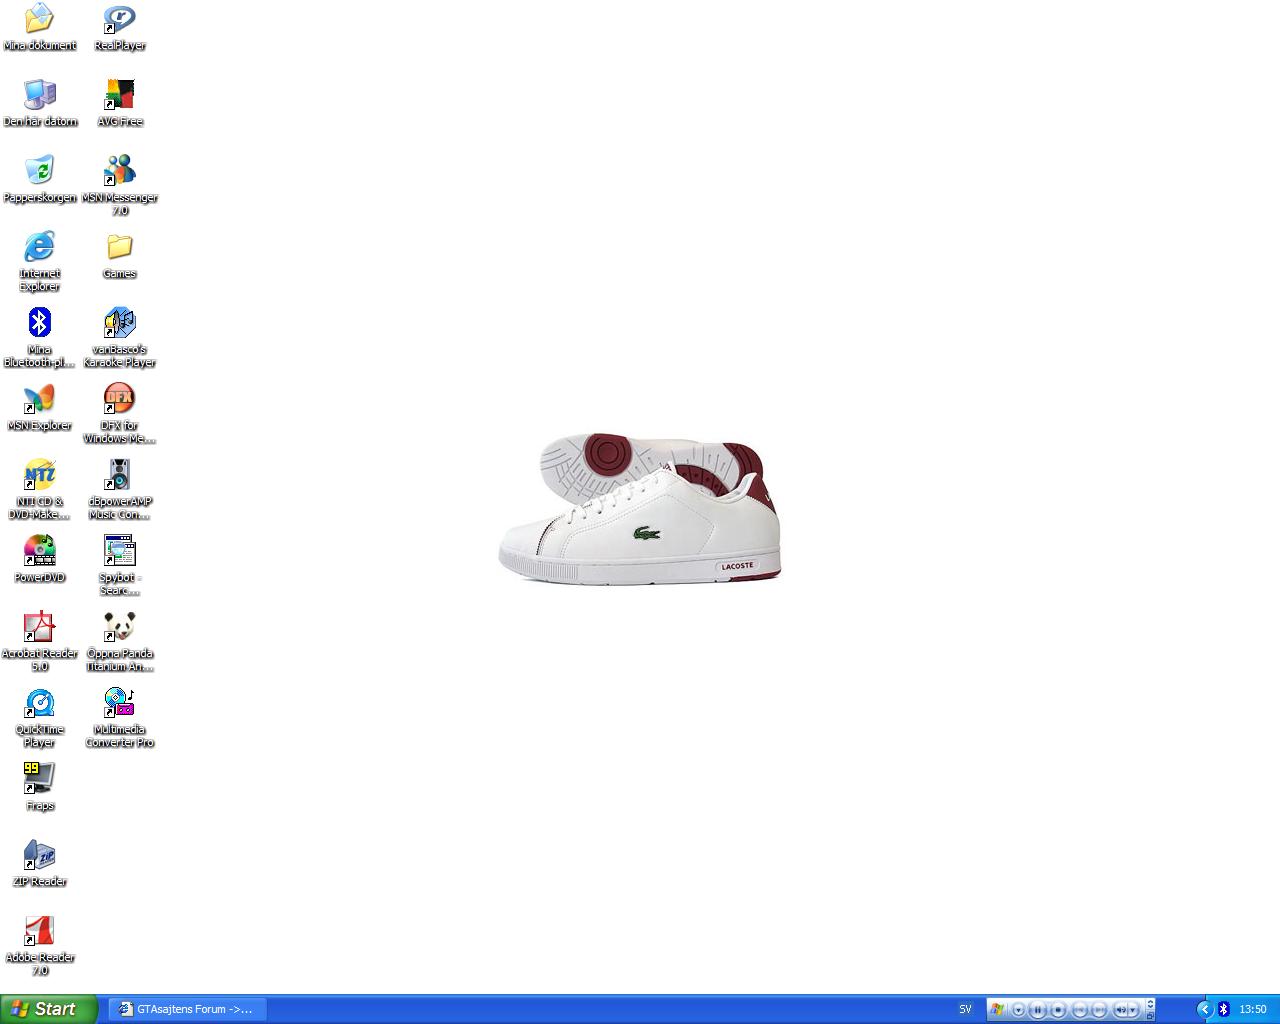1280x1024 pixels.
Task: Open the Start menu
Action: click(49, 1009)
